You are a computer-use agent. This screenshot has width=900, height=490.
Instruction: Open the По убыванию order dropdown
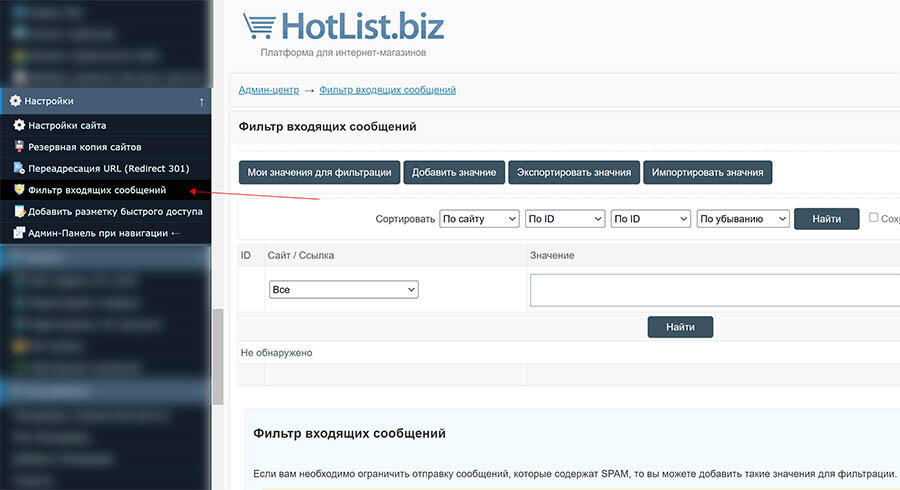pyautogui.click(x=743, y=219)
